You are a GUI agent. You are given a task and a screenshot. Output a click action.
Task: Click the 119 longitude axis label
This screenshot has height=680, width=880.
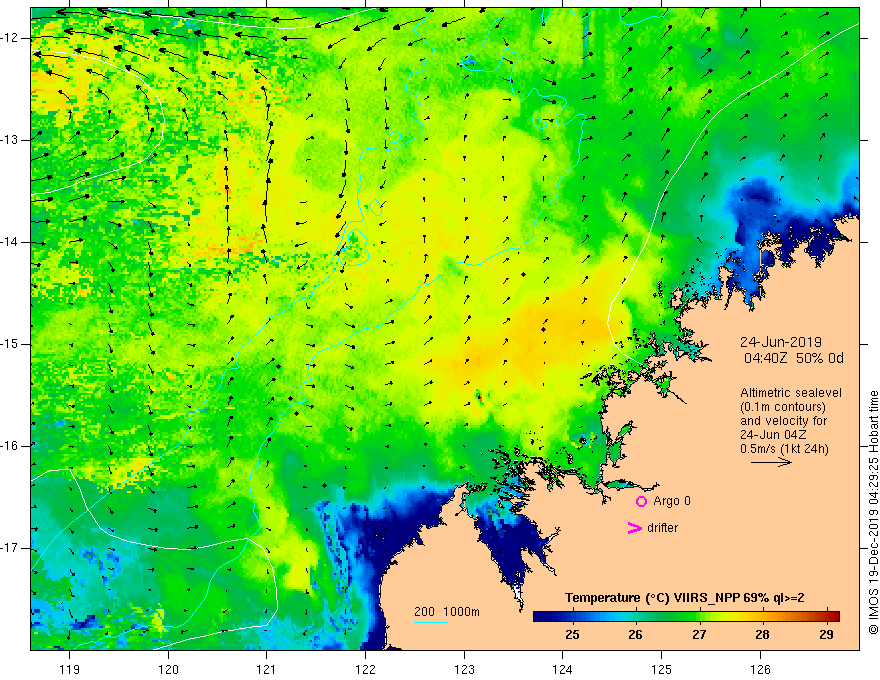click(x=70, y=669)
